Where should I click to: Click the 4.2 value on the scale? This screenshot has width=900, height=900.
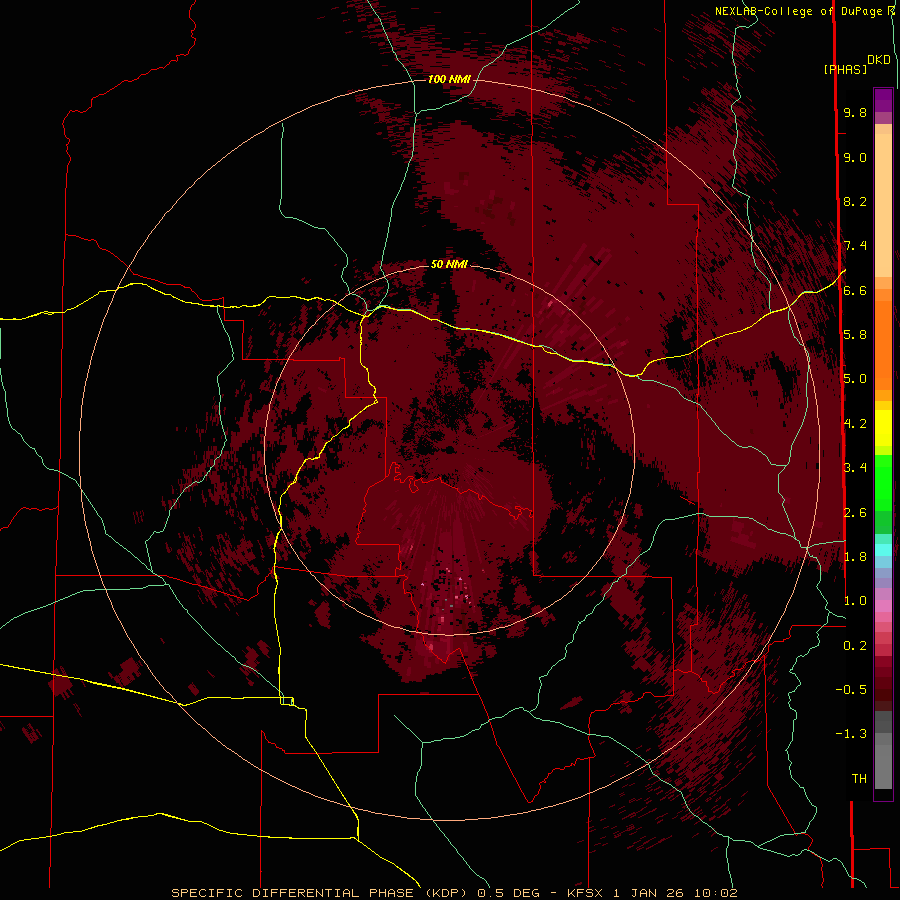(855, 424)
